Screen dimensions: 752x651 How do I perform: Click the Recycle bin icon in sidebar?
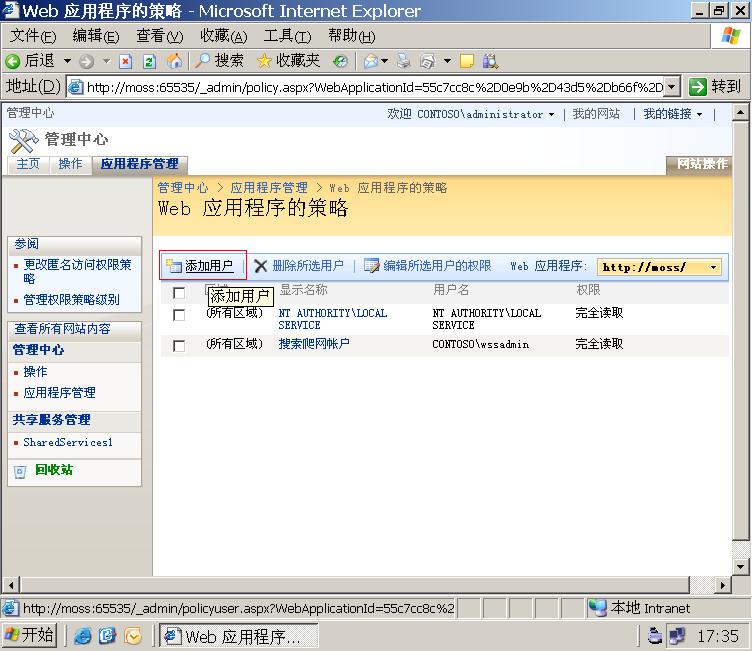coord(20,472)
